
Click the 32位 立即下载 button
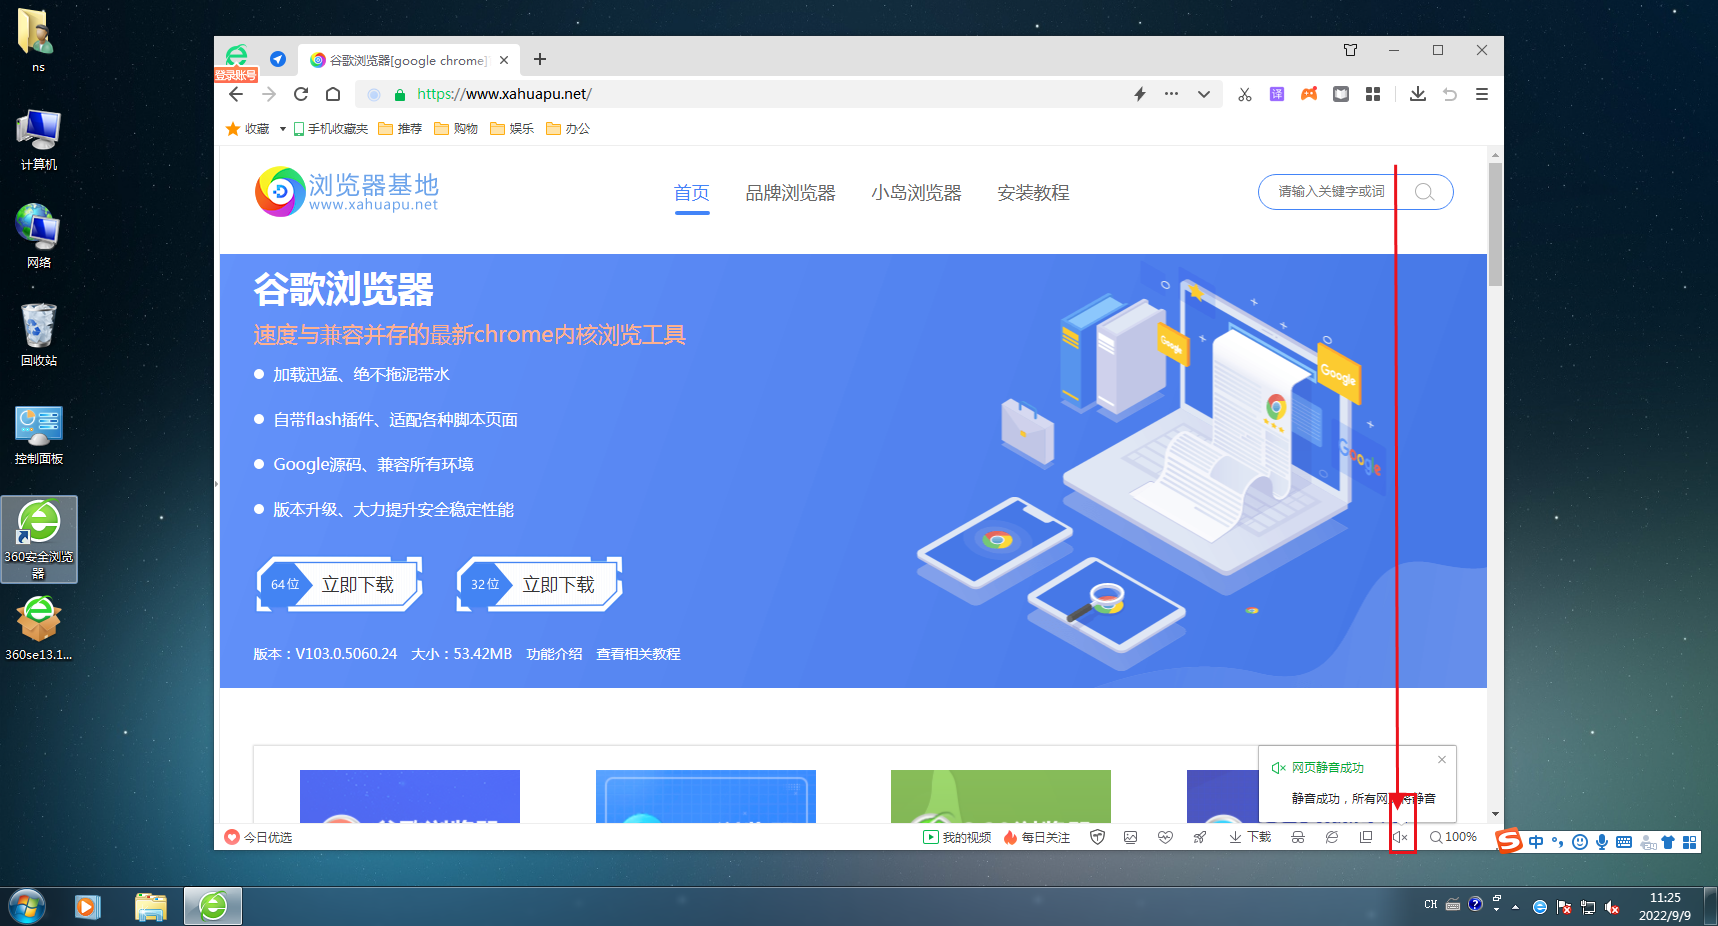pyautogui.click(x=540, y=584)
